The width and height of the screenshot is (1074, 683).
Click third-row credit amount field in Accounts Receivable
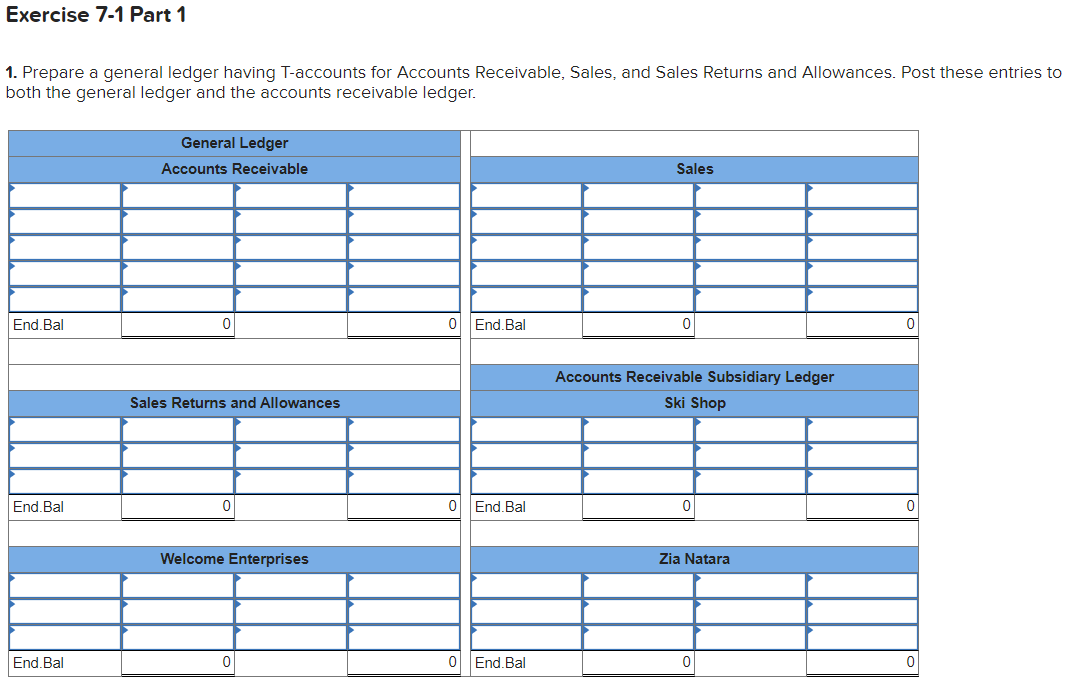[403, 248]
